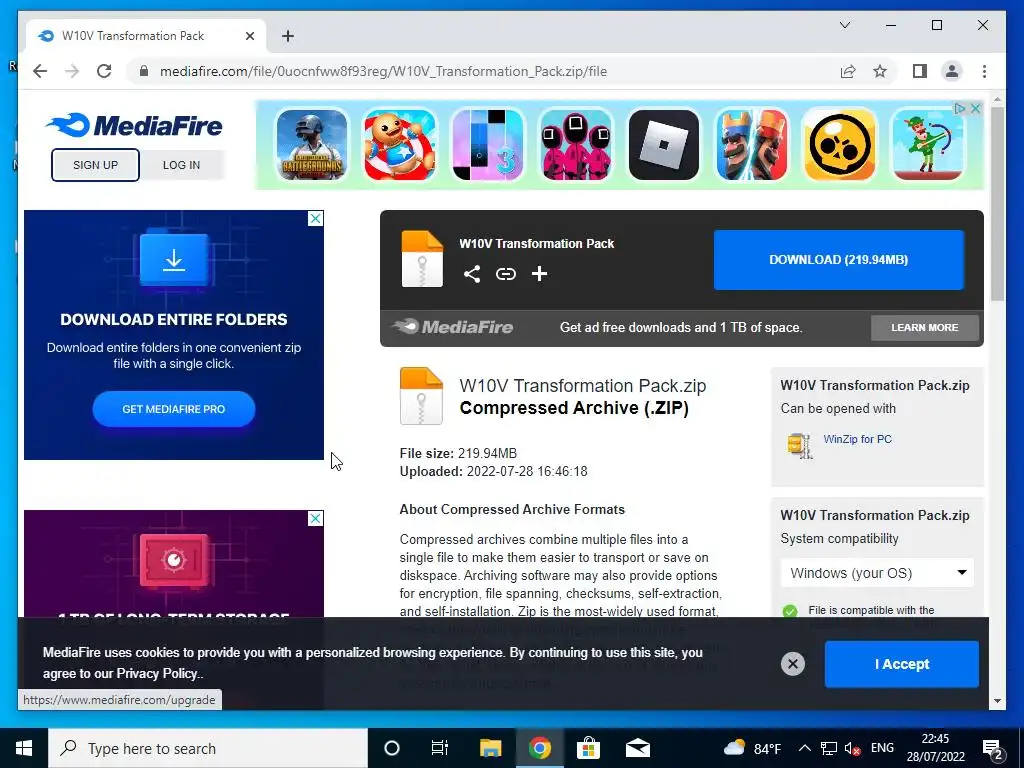This screenshot has height=768, width=1024.
Task: Open the weather 84°F widget
Action: pyautogui.click(x=752, y=748)
